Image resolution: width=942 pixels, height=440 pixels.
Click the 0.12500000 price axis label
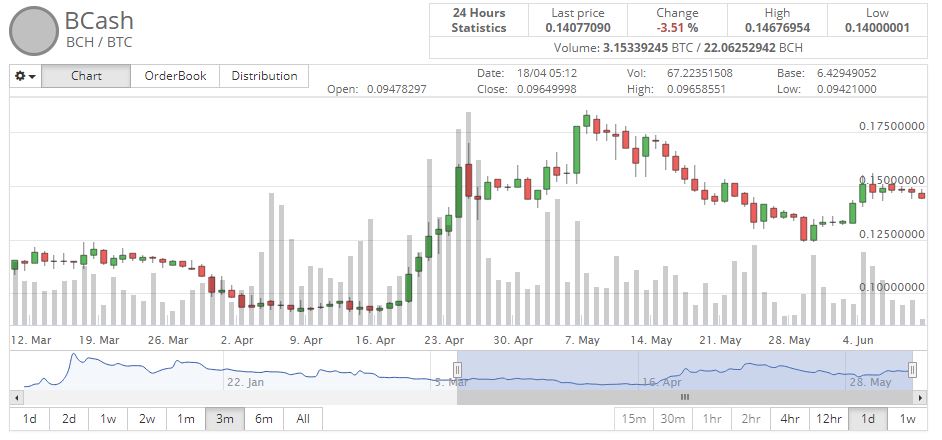(x=892, y=233)
